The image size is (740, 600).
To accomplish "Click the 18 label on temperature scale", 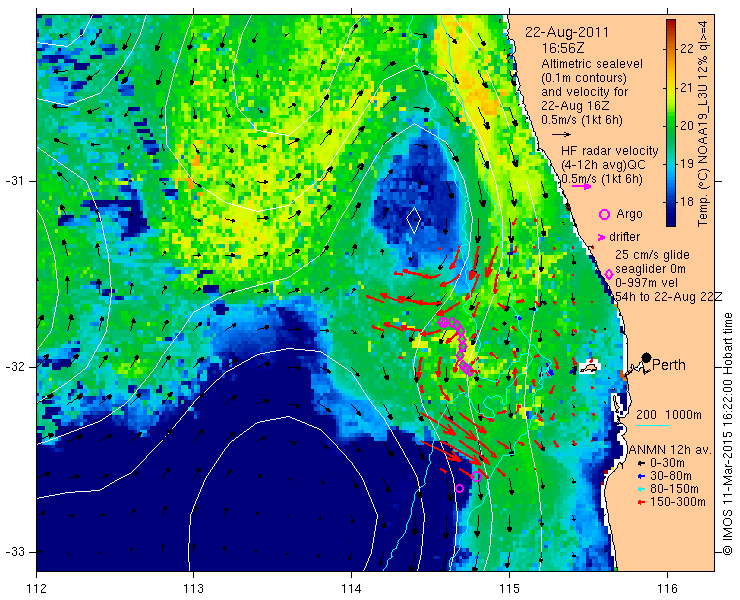I will 688,202.
